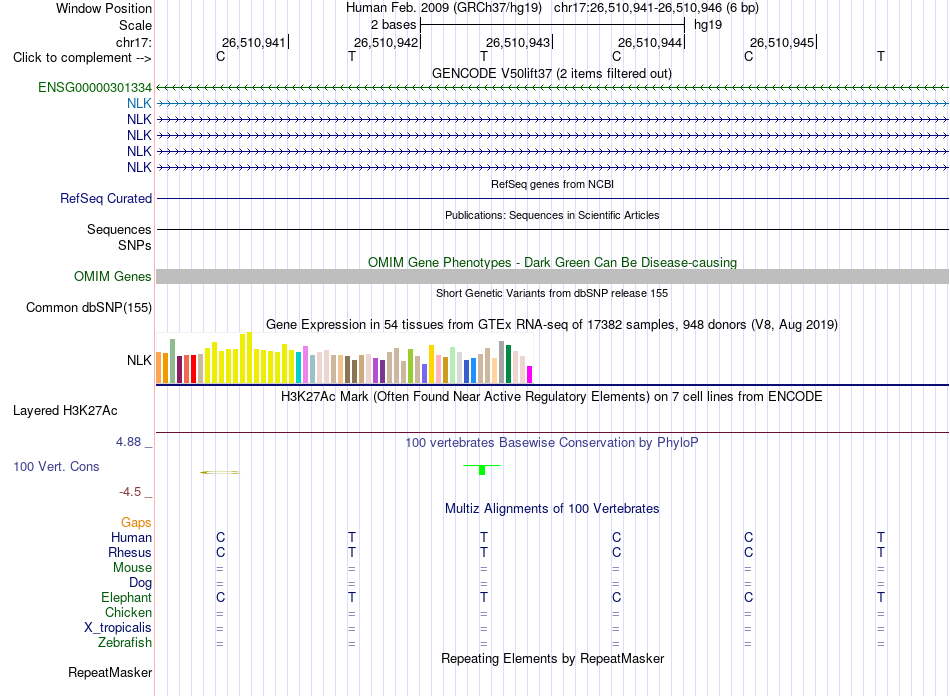
Task: Click the cyan bar in GTEx chart
Action: [x=299, y=367]
